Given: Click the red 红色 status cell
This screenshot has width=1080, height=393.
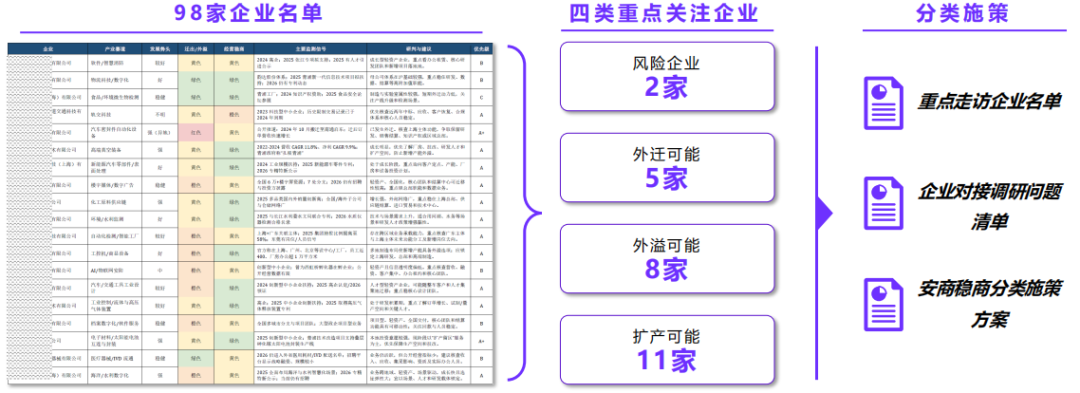Looking at the screenshot, I should 196,131.
